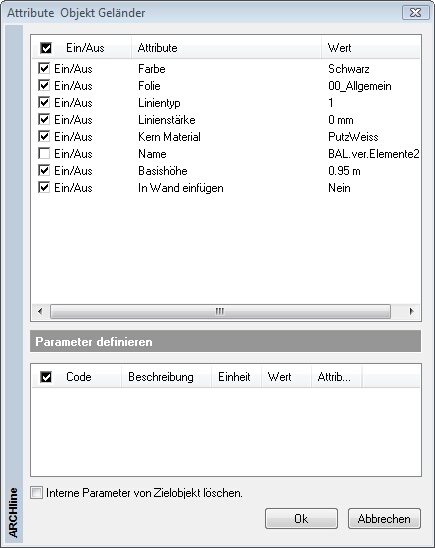
Task: Enable the Name attribute checkbox
Action: point(44,154)
